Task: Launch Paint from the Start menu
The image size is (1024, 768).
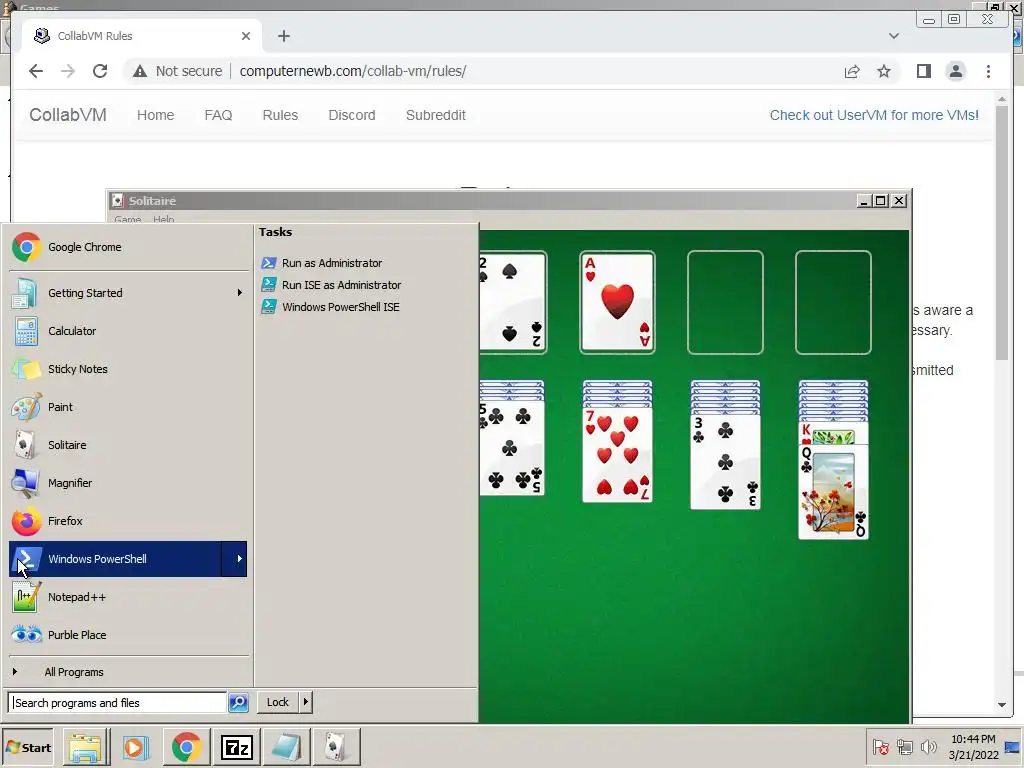Action: [x=128, y=407]
